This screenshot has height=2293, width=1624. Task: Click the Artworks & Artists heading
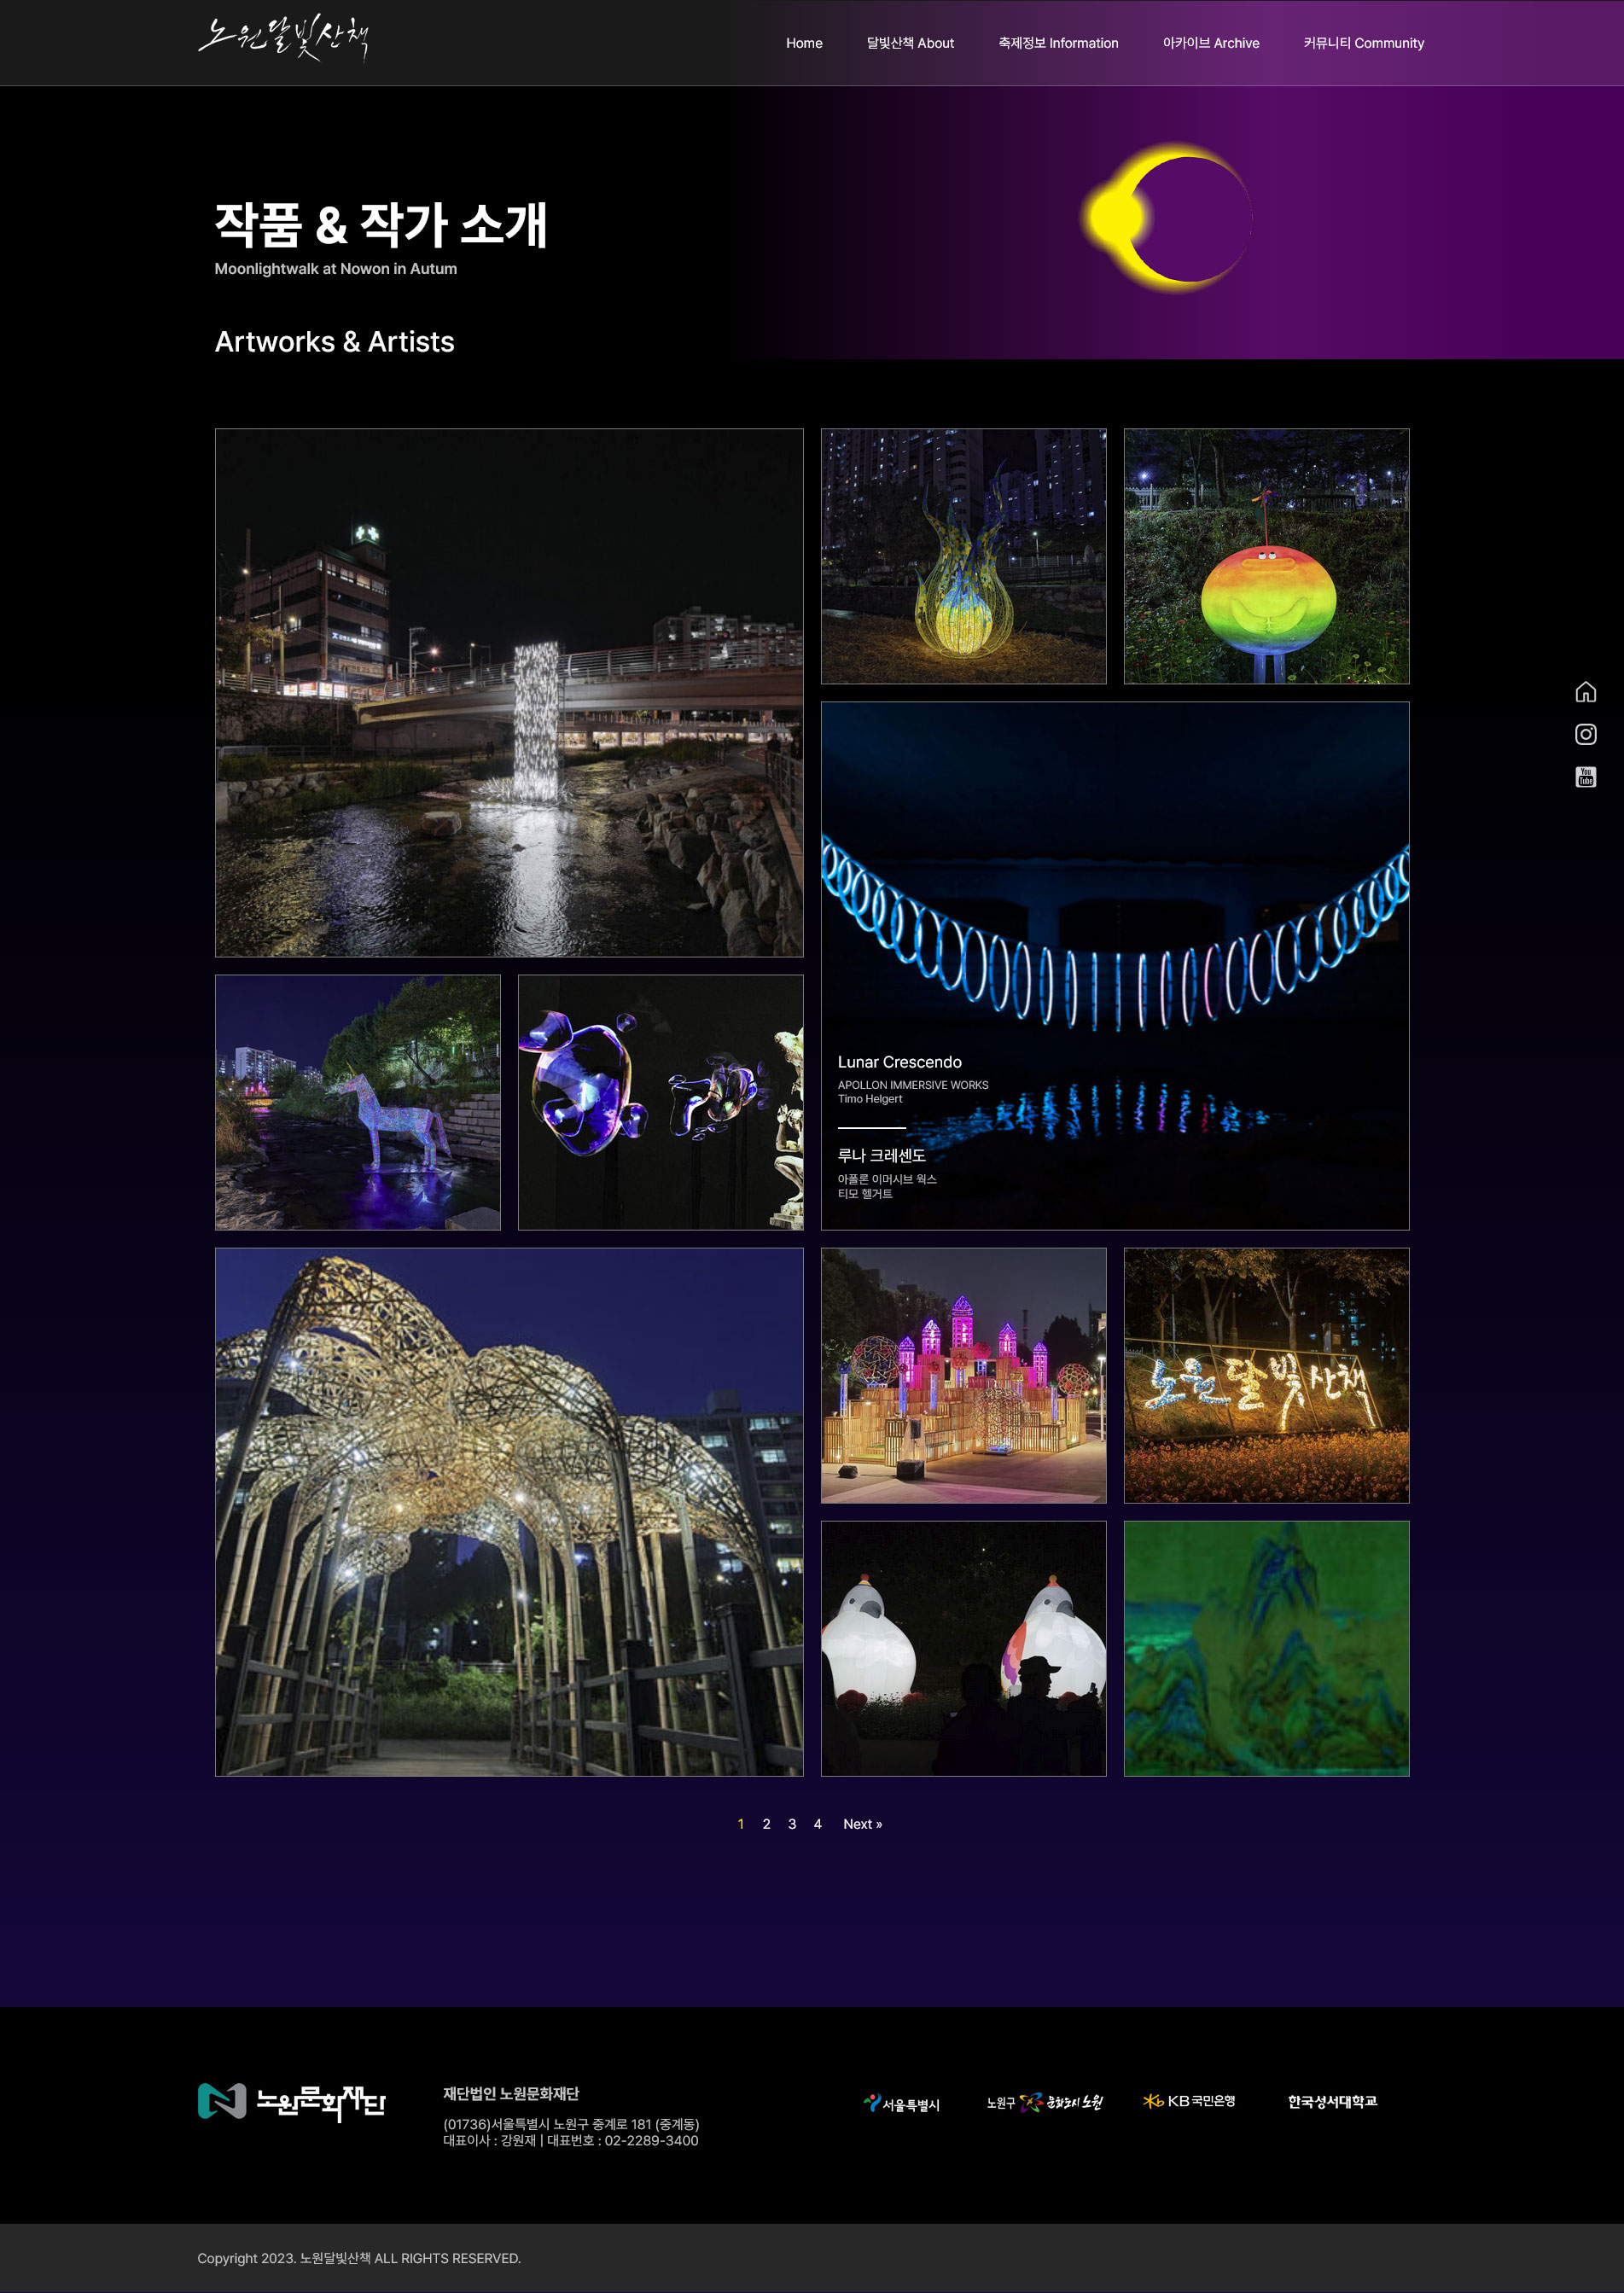[335, 342]
